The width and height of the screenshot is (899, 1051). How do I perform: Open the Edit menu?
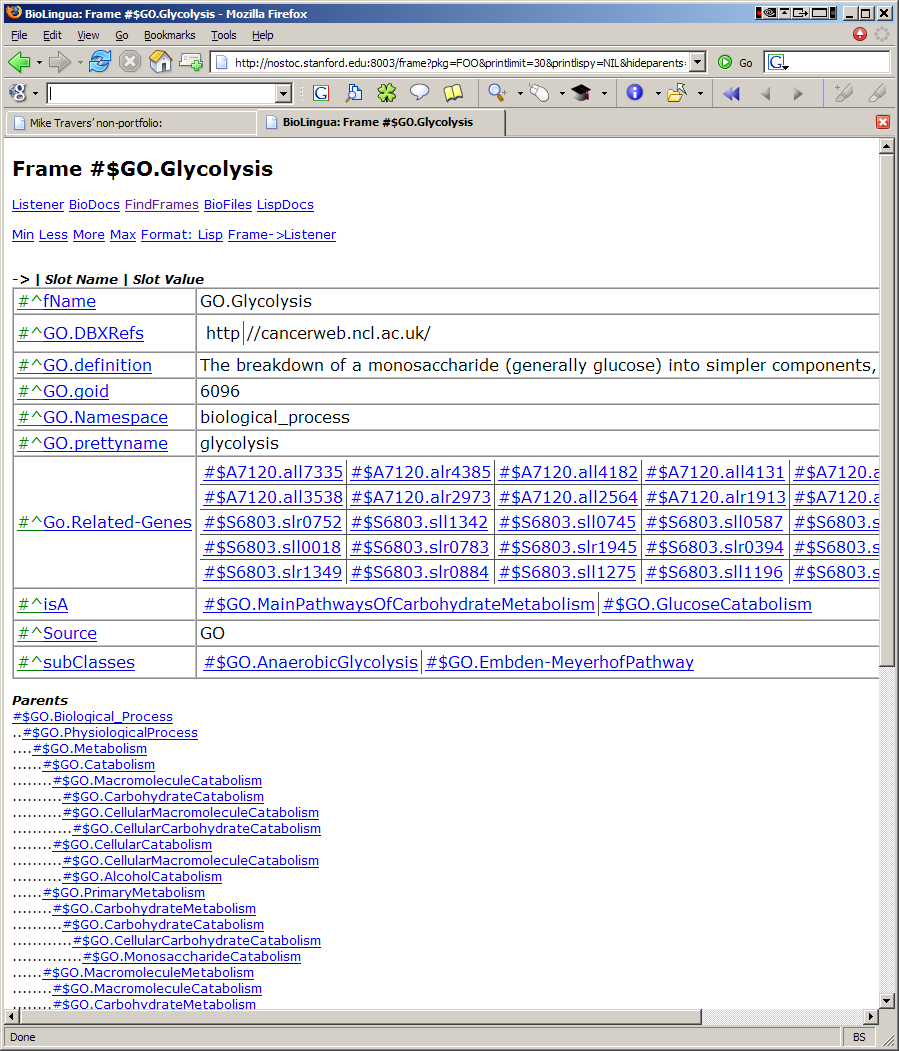tap(52, 35)
